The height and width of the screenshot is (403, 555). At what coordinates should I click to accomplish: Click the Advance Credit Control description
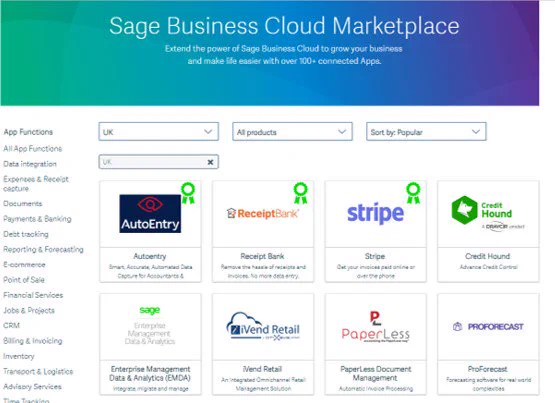tap(488, 267)
